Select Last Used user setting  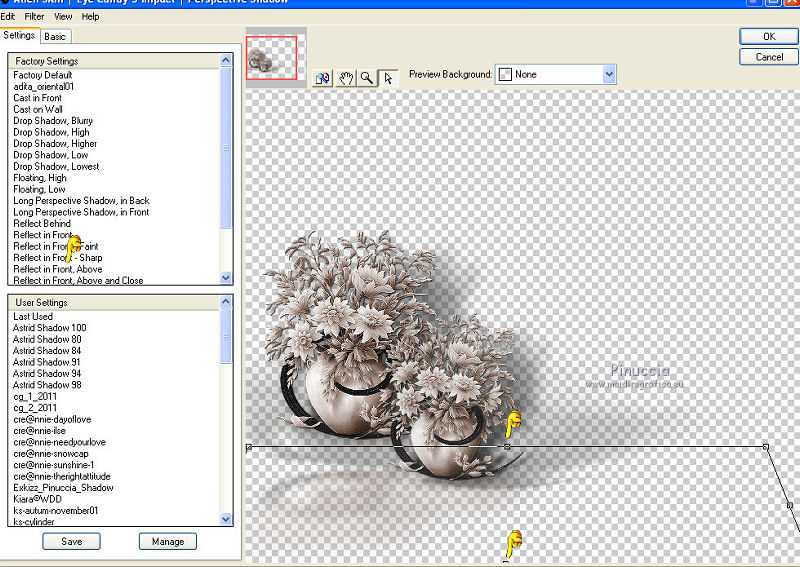point(33,316)
